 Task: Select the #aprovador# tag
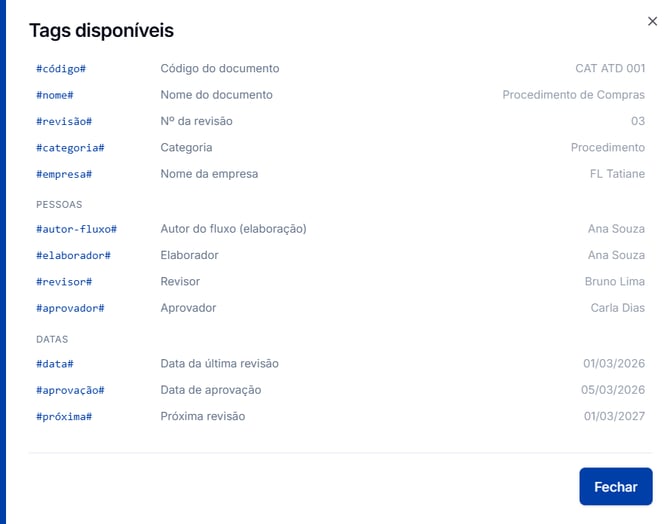pyautogui.click(x=70, y=308)
